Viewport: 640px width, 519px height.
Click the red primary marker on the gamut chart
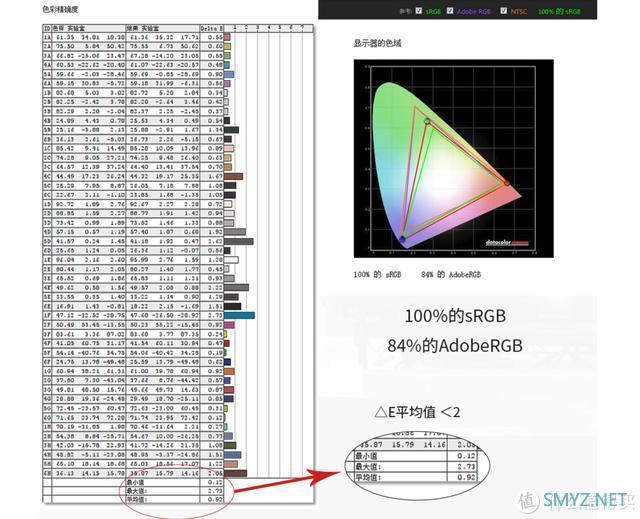coord(507,183)
